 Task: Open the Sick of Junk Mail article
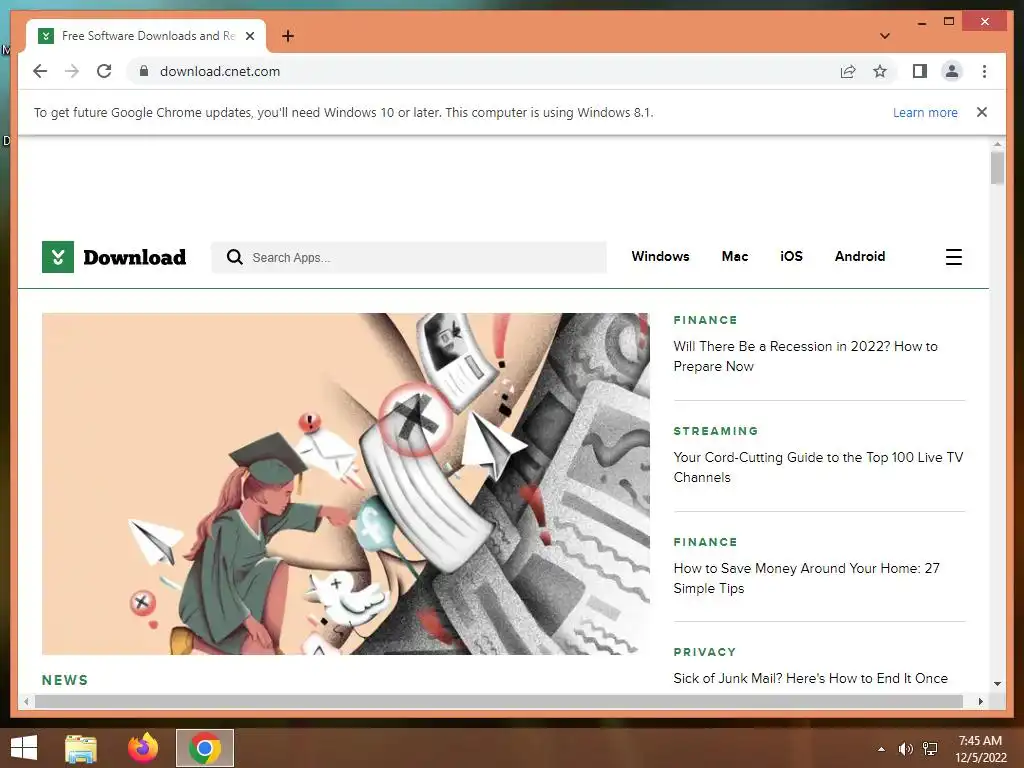click(x=810, y=679)
